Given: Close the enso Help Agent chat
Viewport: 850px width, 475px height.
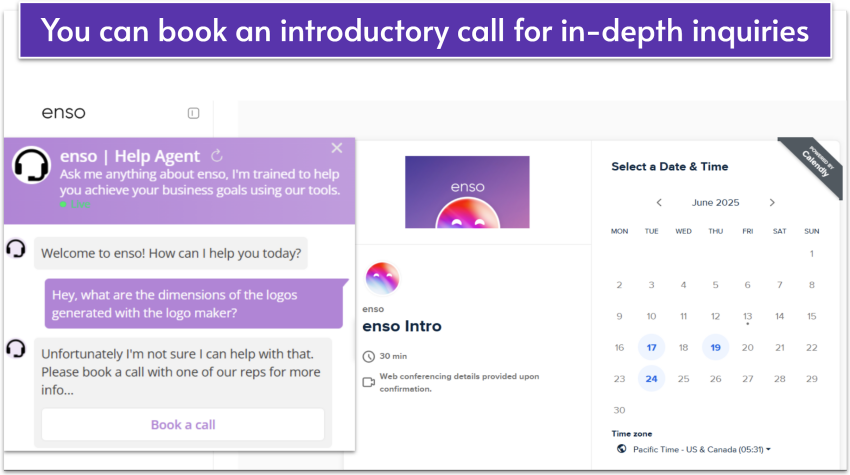Looking at the screenshot, I should click(337, 148).
